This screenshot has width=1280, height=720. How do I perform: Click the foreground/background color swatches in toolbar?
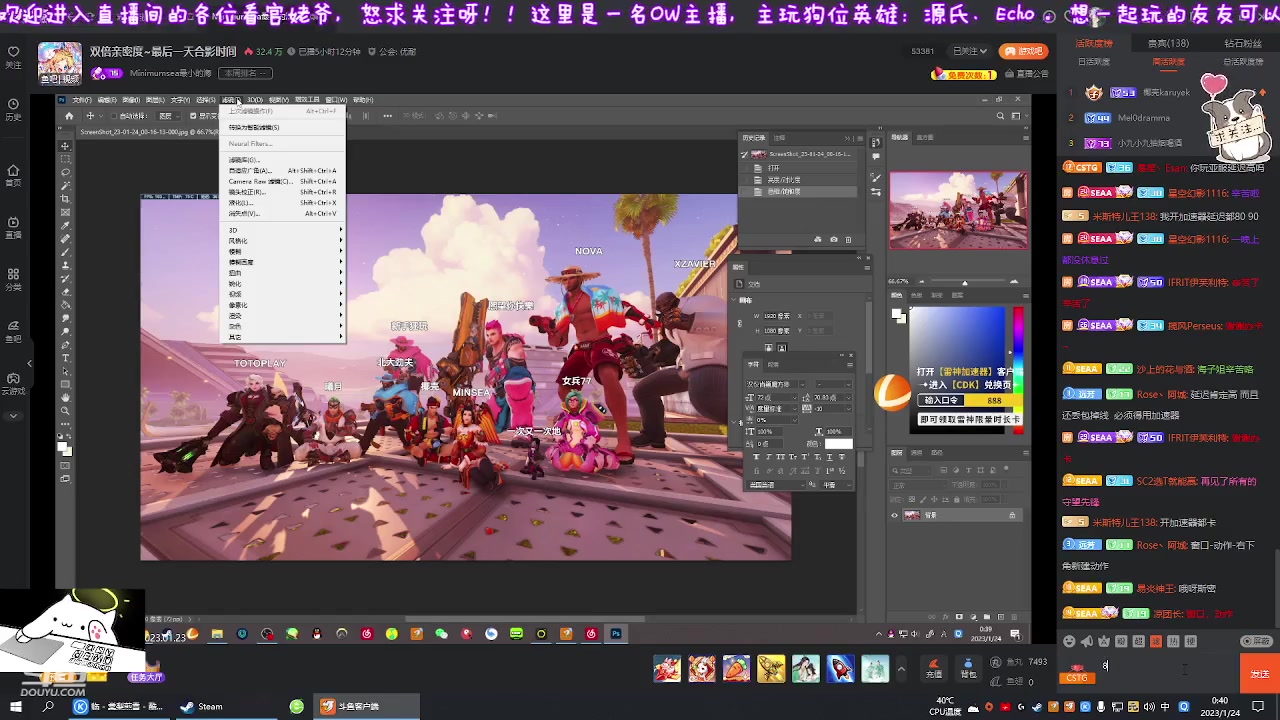pyautogui.click(x=65, y=449)
